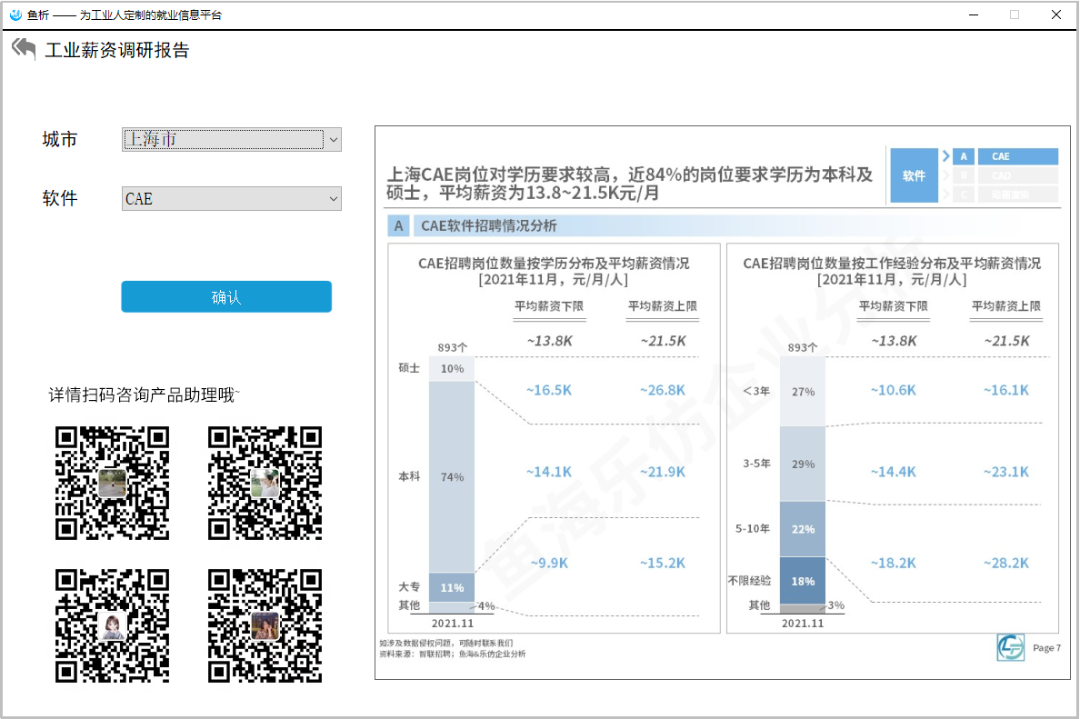Viewport: 1080px width, 719px height.
Task: Click the 不限经验 18% bar segment
Action: click(802, 581)
